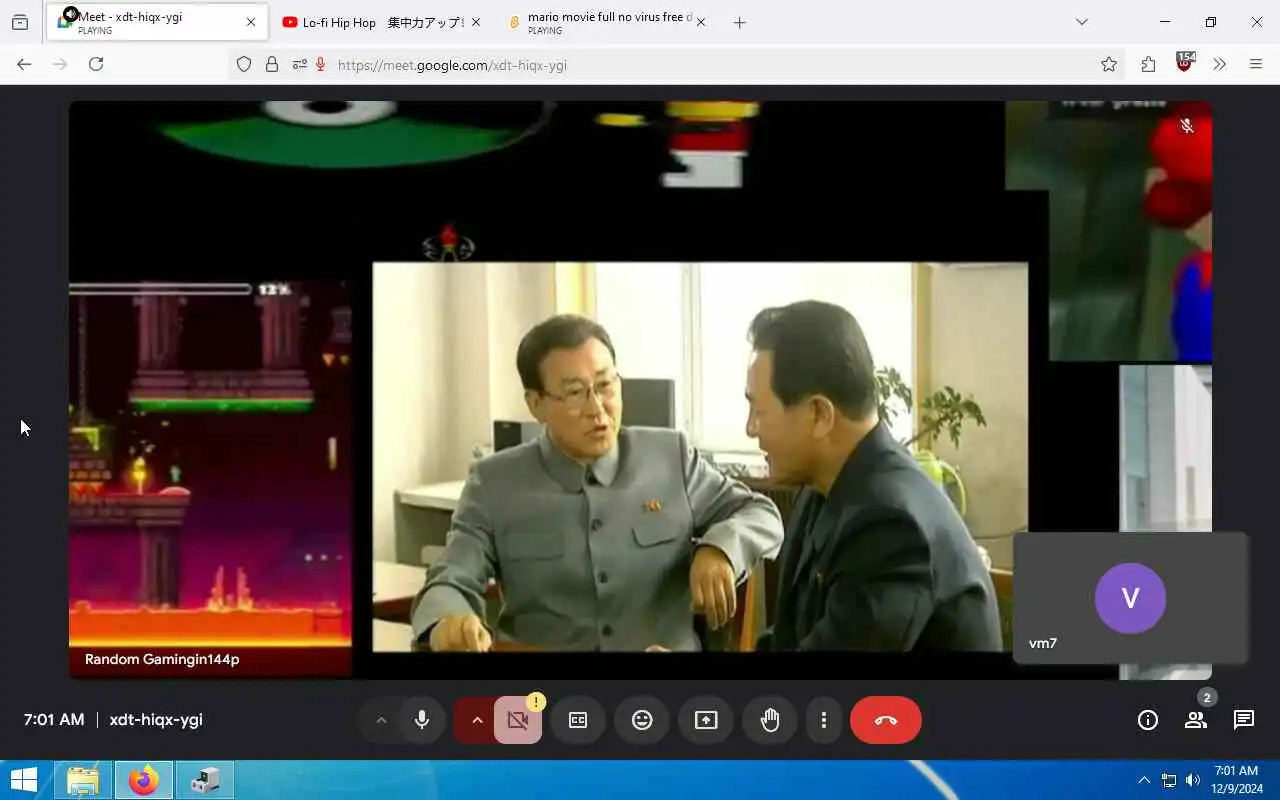Click the uBlock extension icon
The width and height of the screenshot is (1280, 800).
click(1185, 62)
